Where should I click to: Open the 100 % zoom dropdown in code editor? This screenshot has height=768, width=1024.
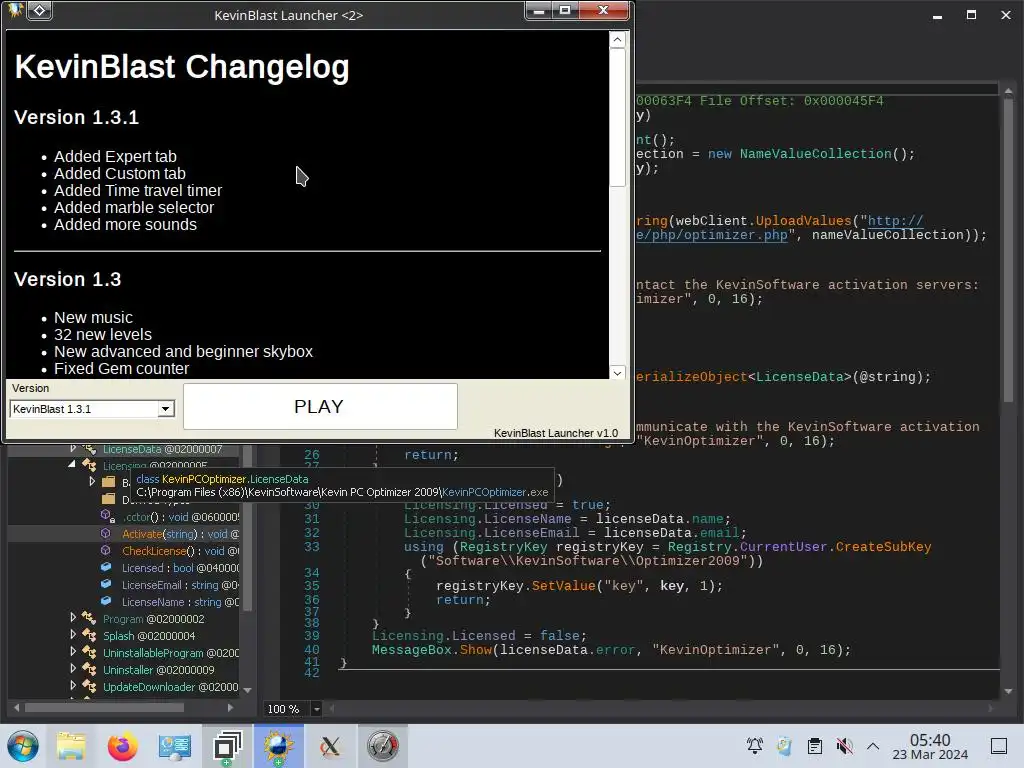tap(316, 709)
